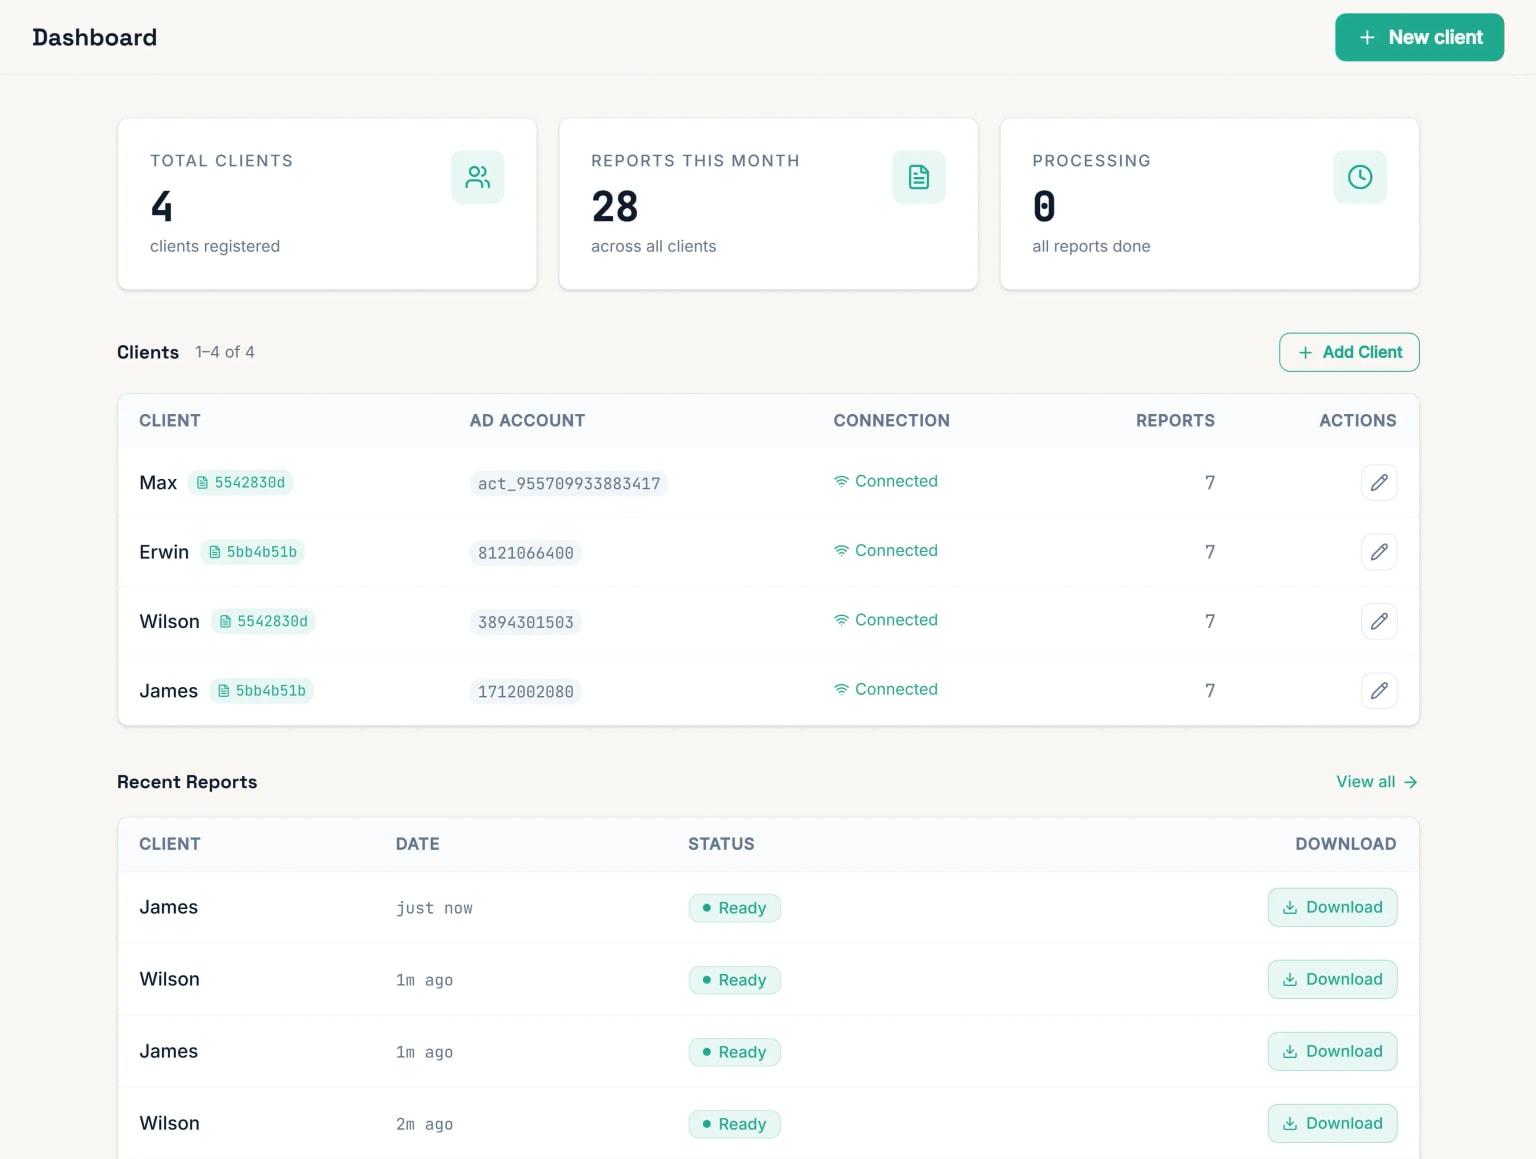This screenshot has height=1159, width=1536.
Task: Click the Ready status badge for just now report
Action: 735,908
